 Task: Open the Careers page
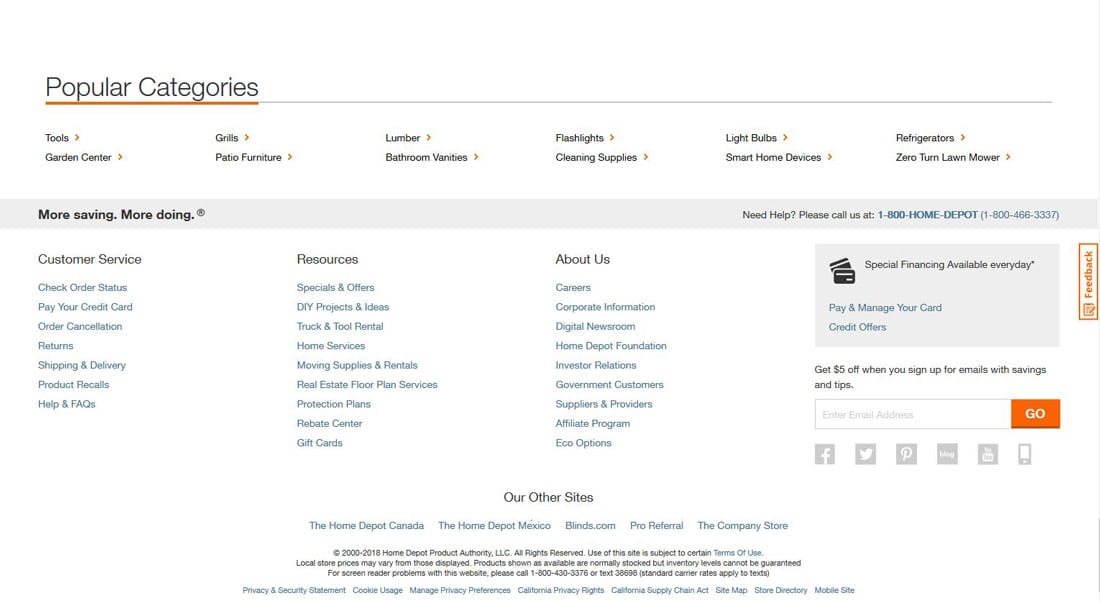pyautogui.click(x=573, y=288)
